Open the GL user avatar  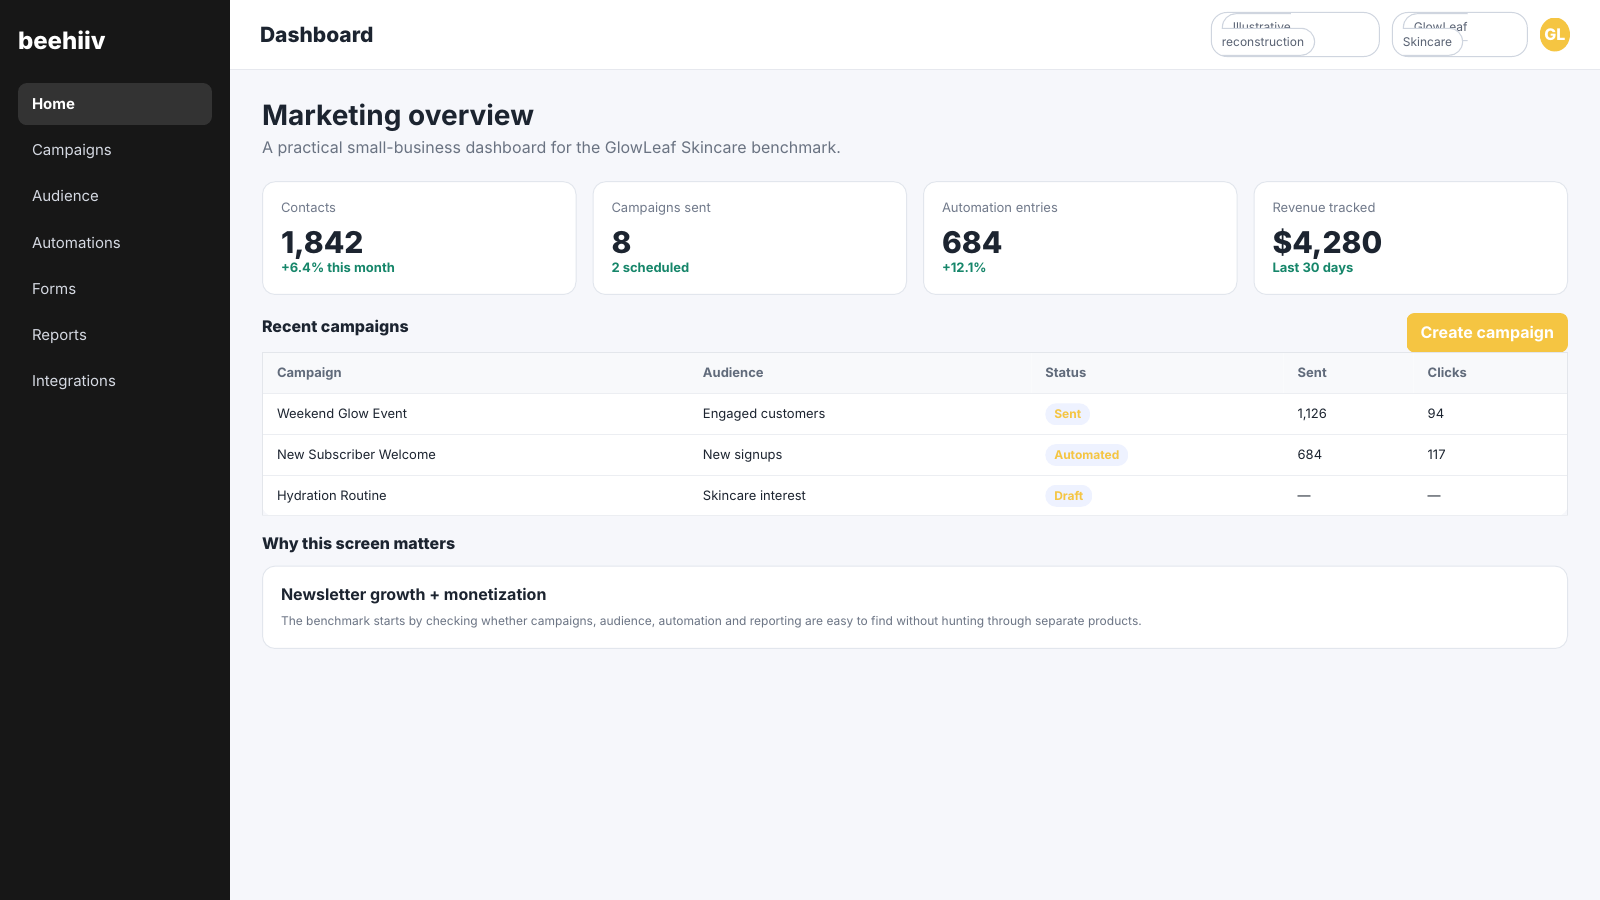(x=1554, y=34)
